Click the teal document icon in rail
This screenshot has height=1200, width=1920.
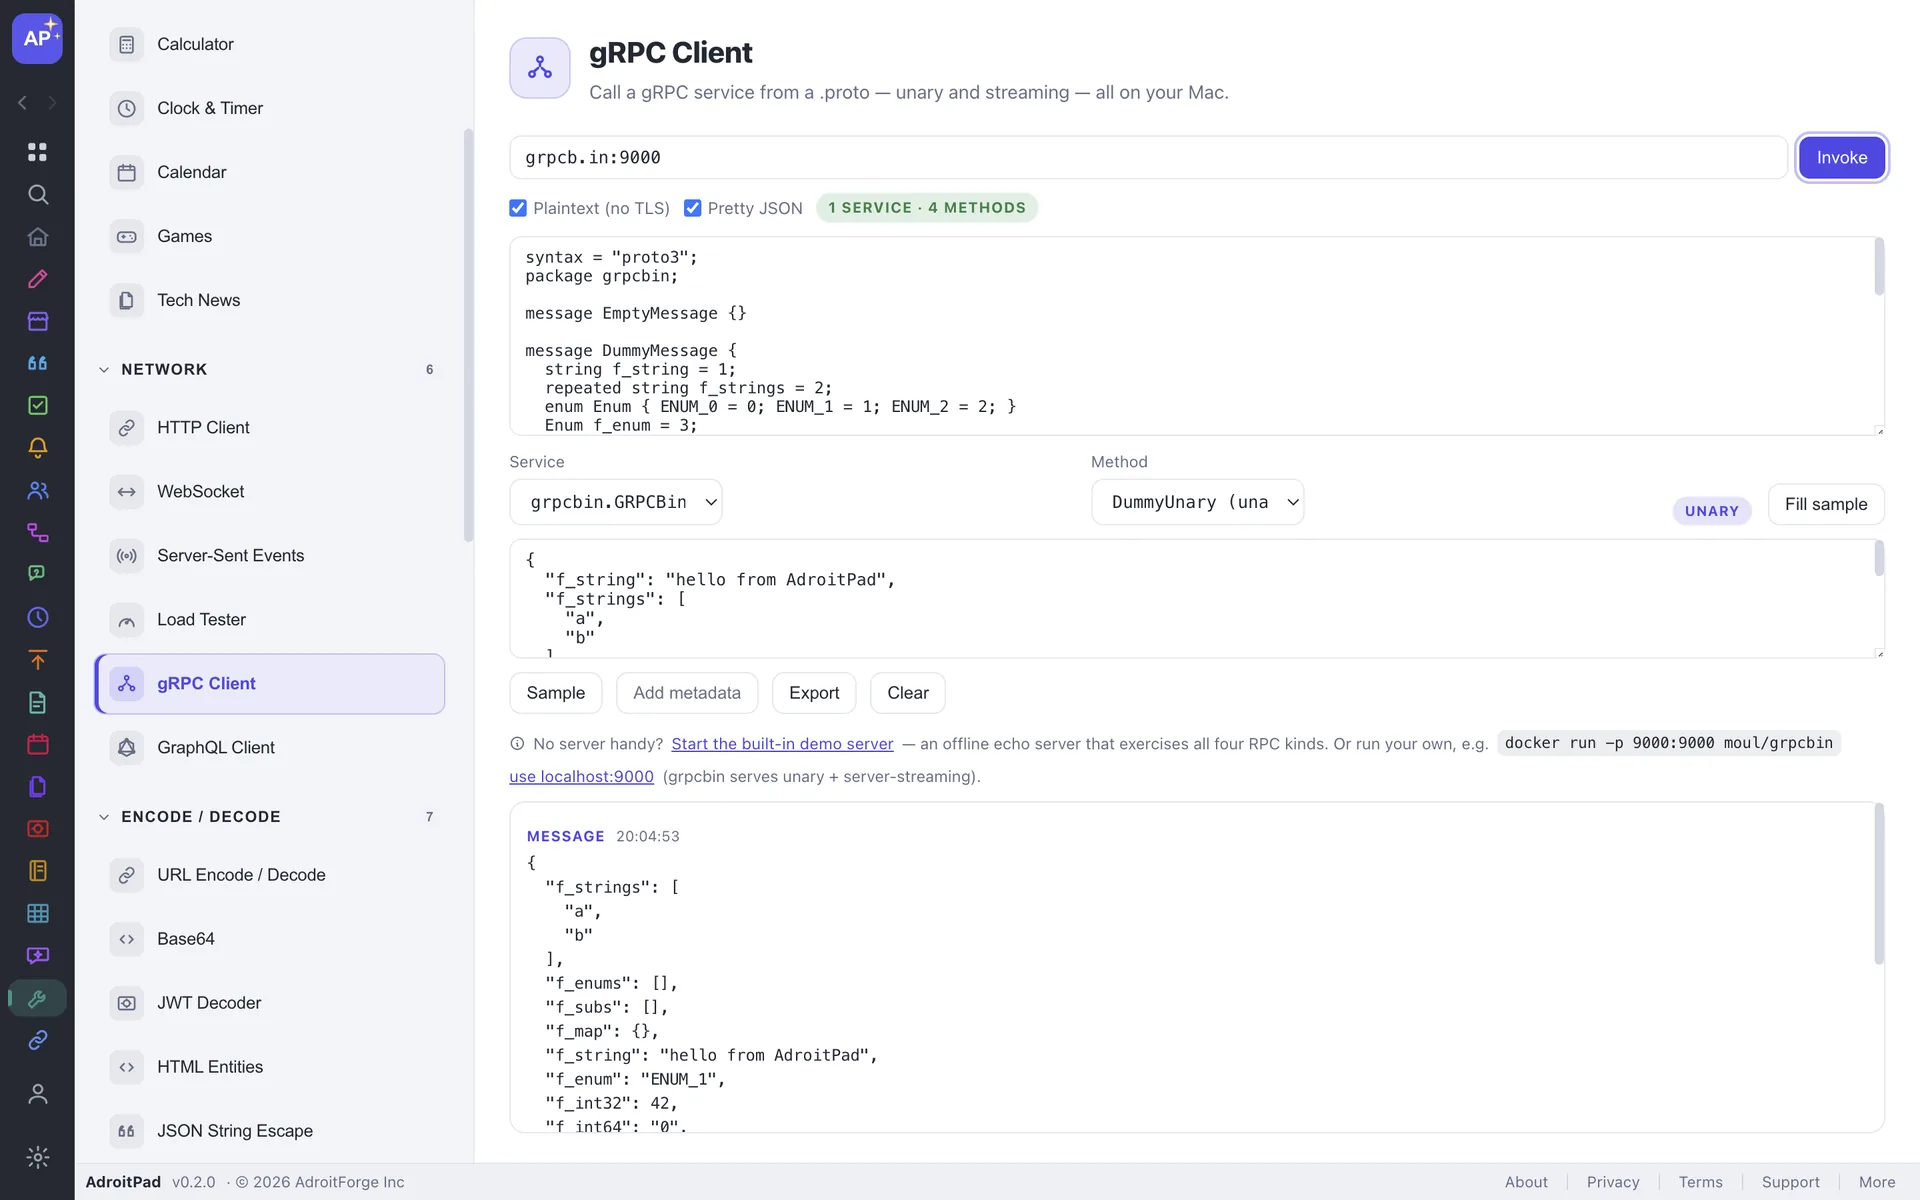tap(37, 702)
